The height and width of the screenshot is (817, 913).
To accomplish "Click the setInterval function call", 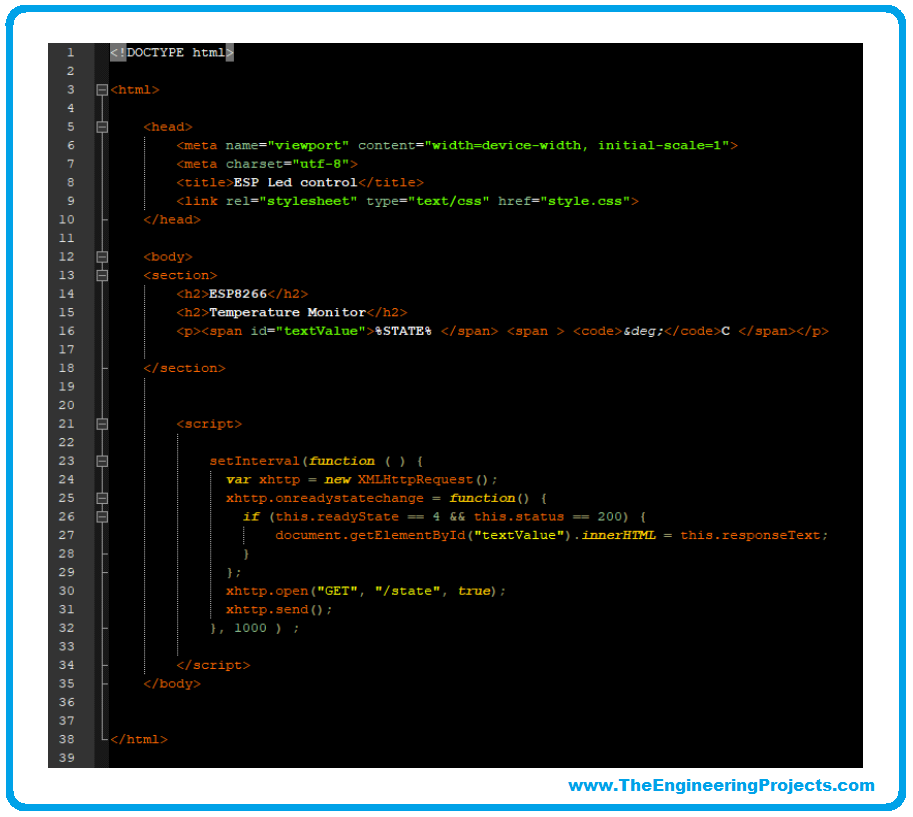I will [x=254, y=461].
